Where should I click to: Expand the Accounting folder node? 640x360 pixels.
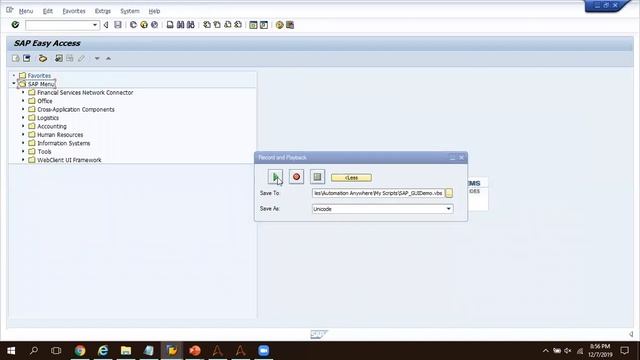click(x=23, y=126)
